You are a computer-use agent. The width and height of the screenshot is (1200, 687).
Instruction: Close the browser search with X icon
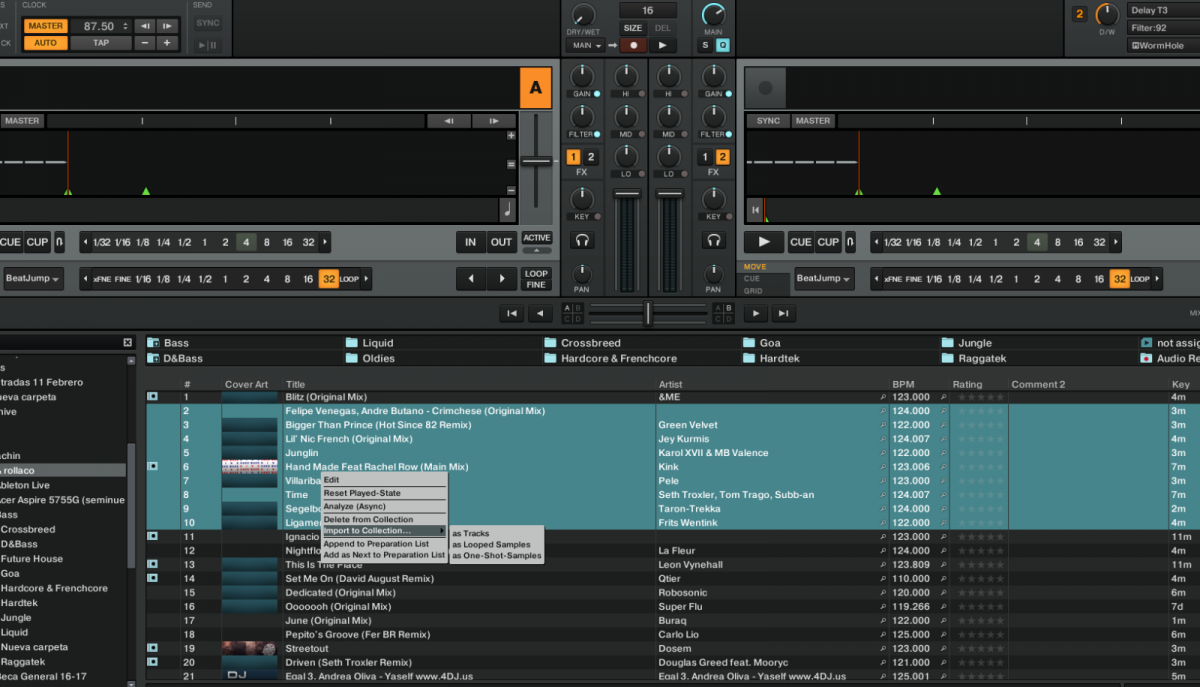(127, 343)
